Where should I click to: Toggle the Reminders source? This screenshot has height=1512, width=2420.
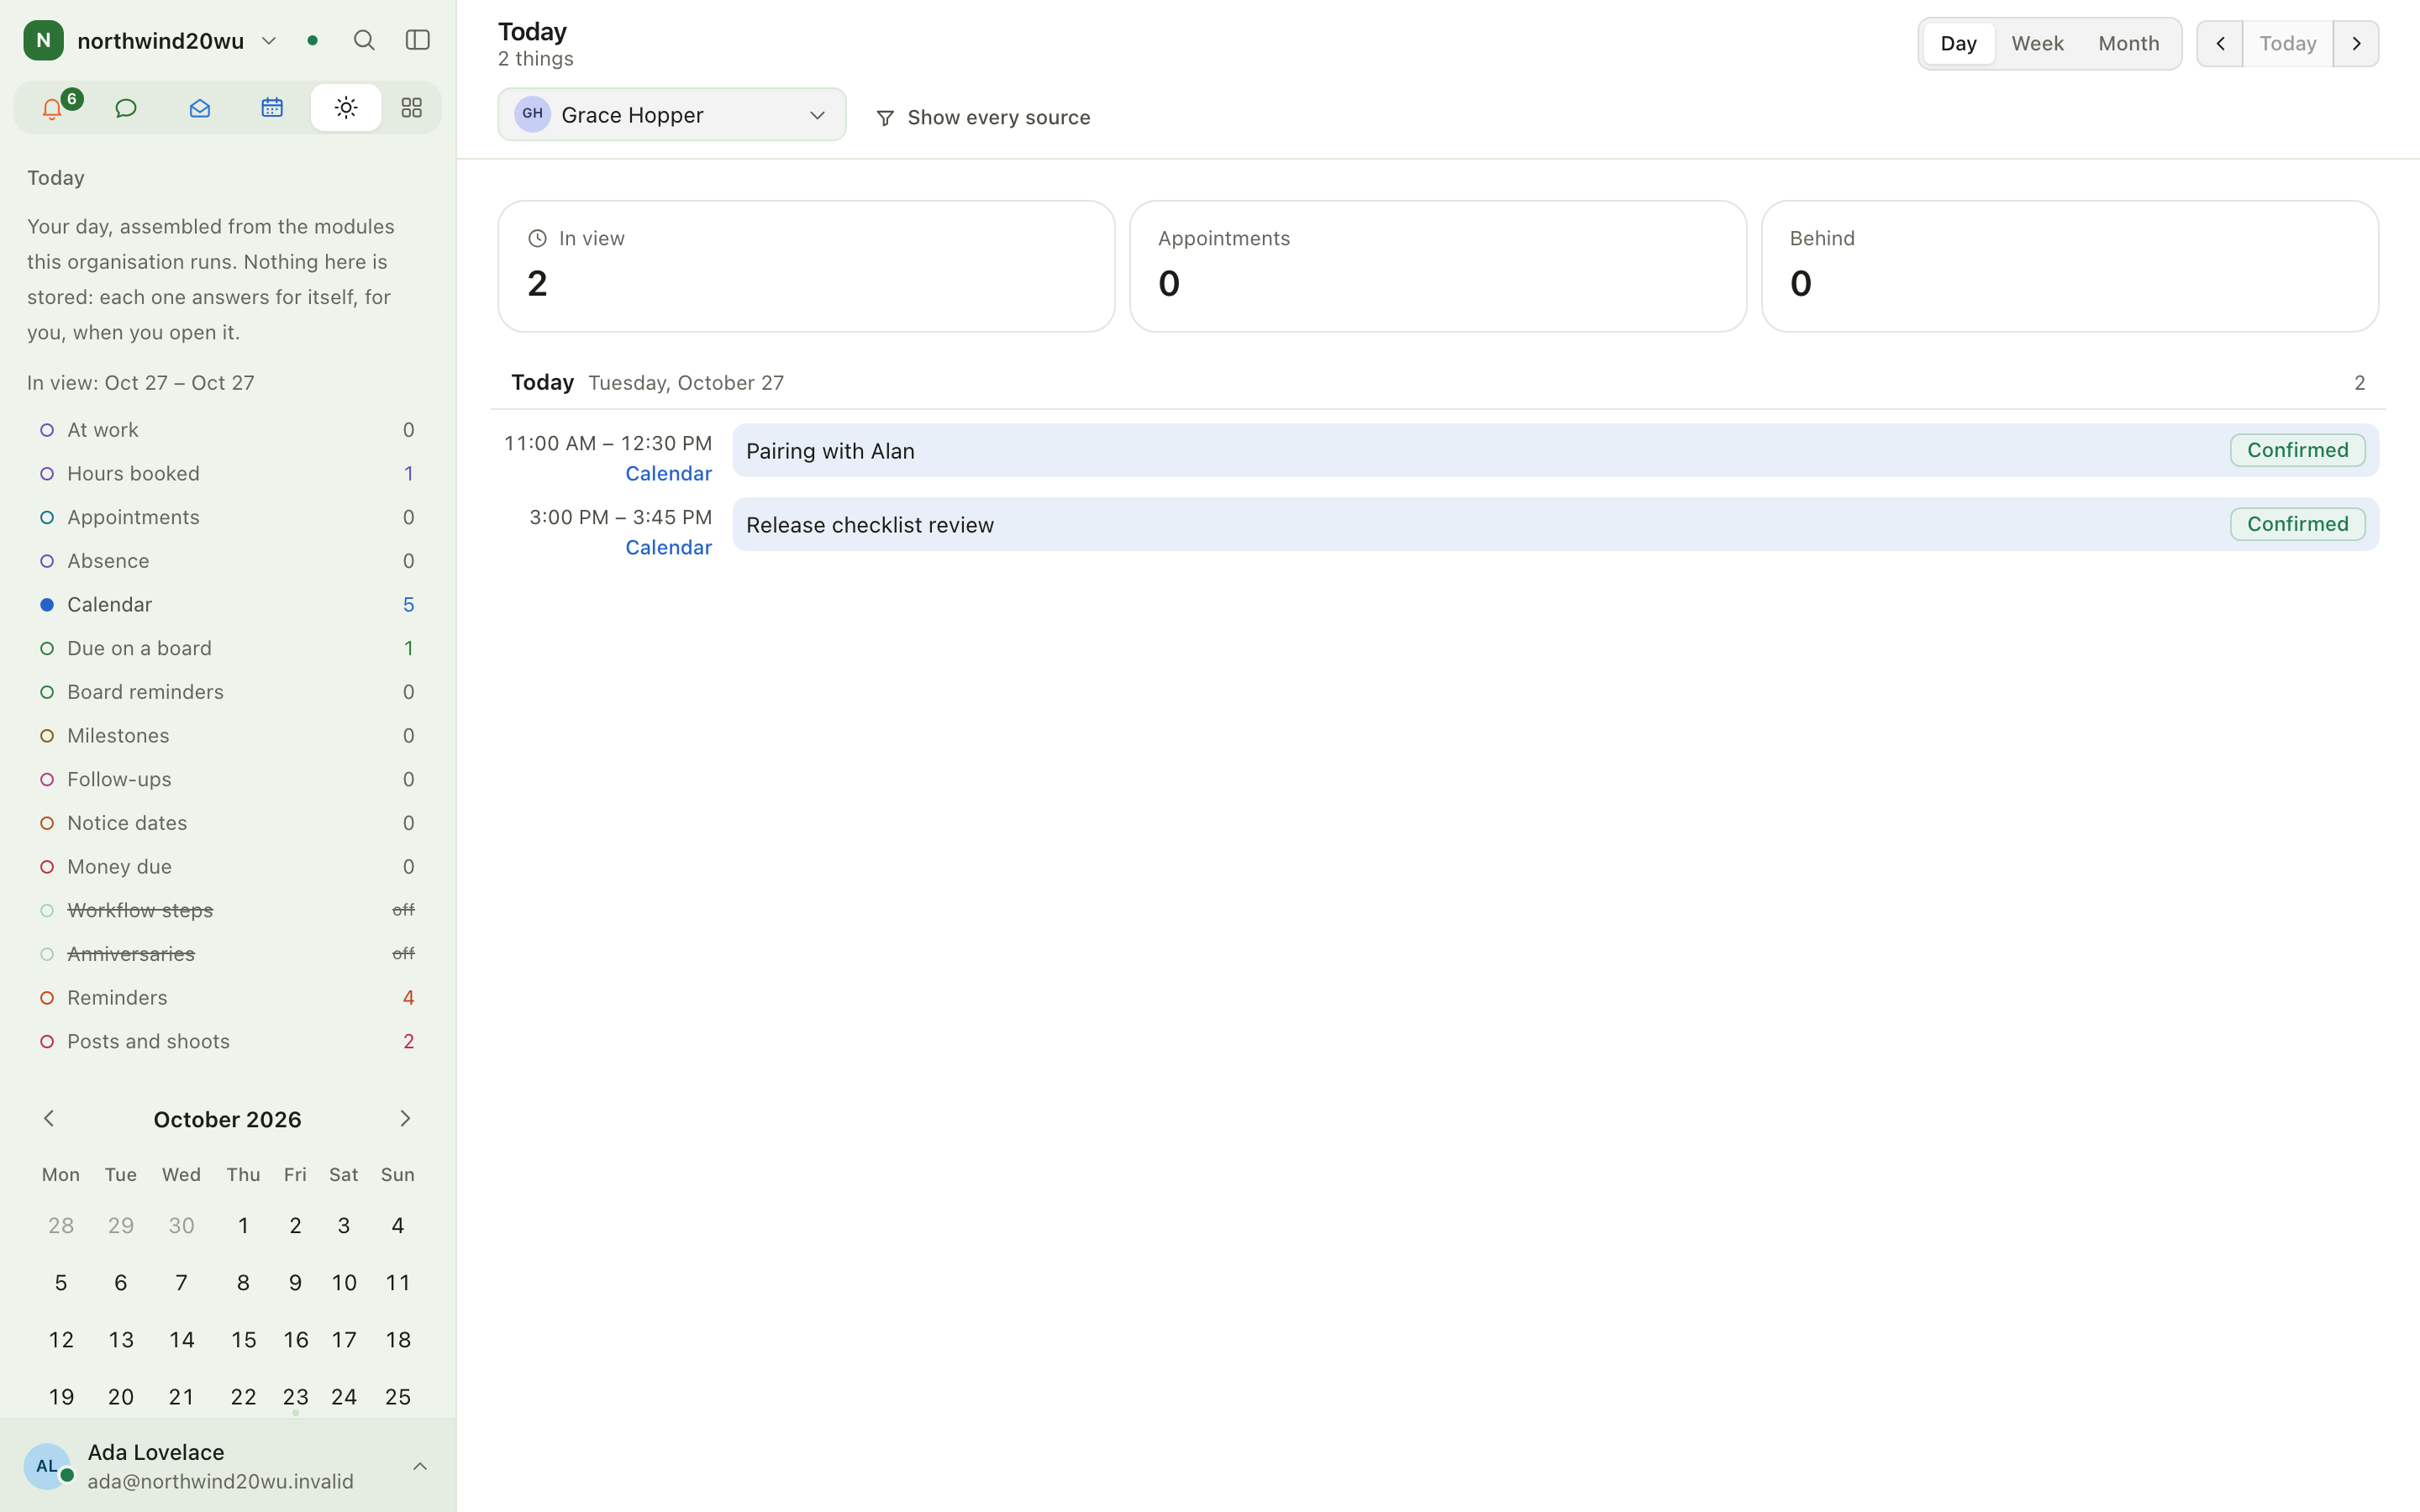point(227,998)
